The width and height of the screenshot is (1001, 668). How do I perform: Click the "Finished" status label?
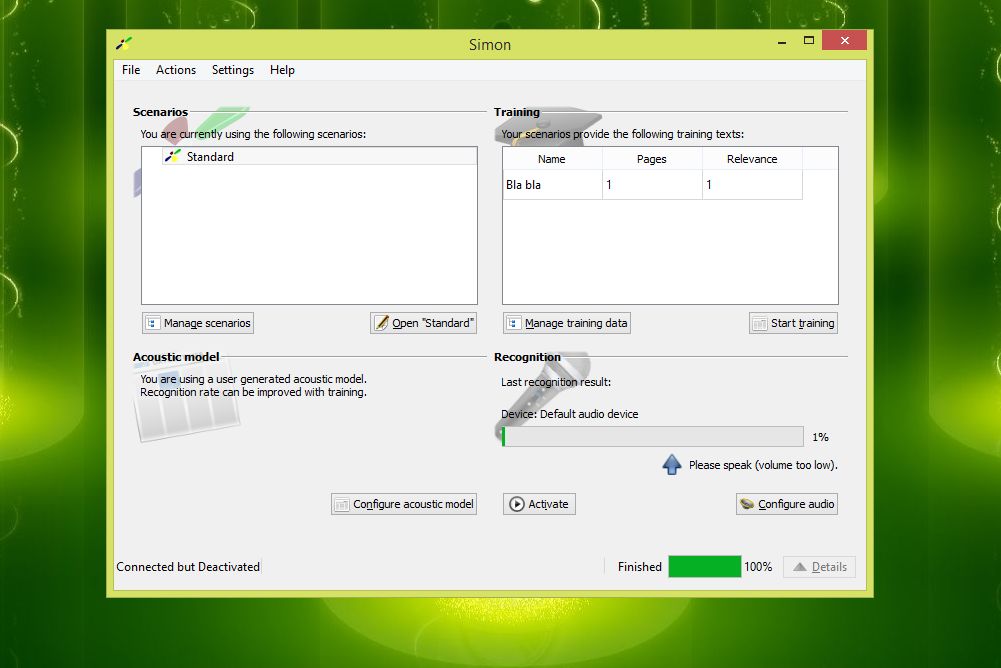640,566
